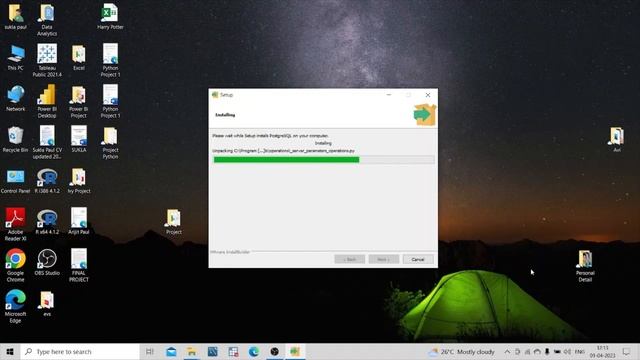Open the Data Analytics folder

tap(47, 20)
